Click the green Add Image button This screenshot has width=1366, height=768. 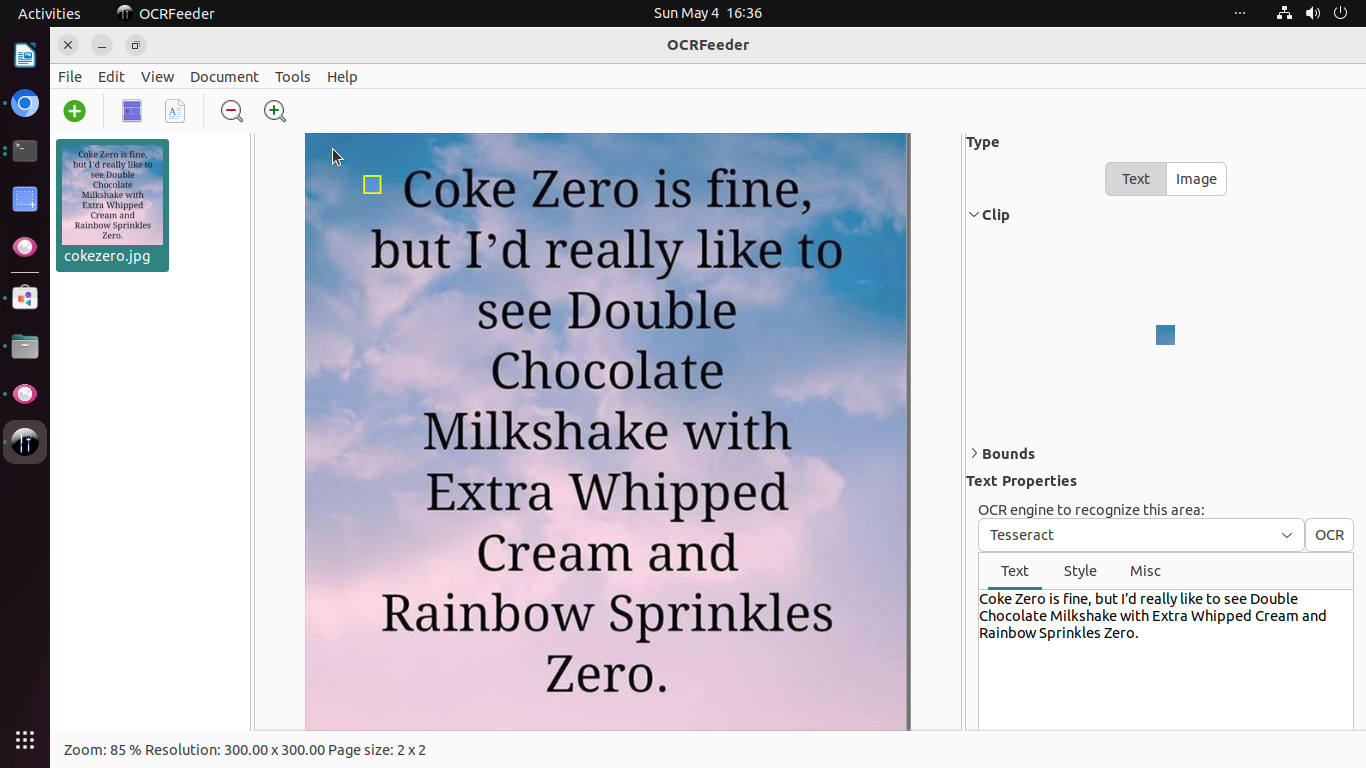tap(74, 111)
